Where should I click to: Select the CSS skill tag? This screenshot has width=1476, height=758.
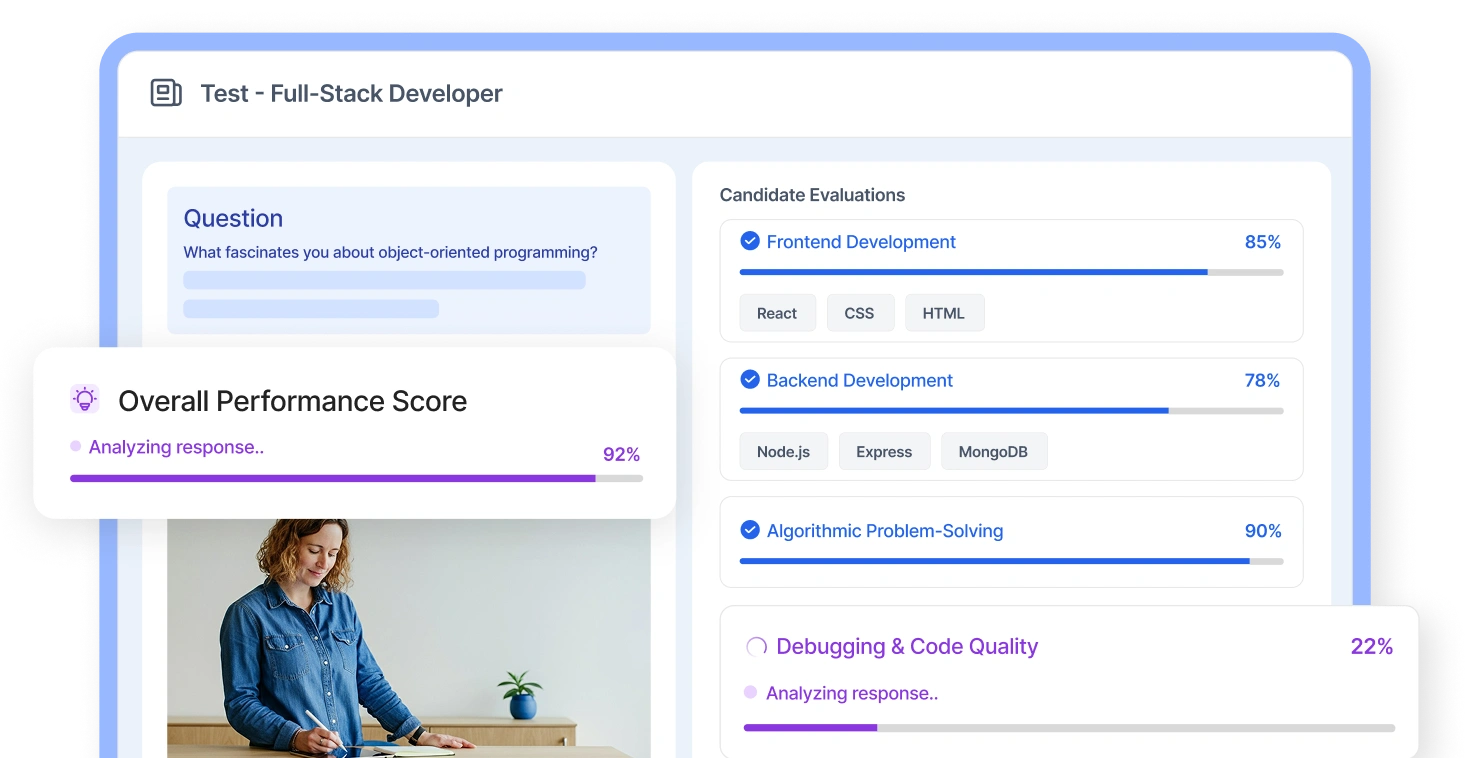coord(859,313)
